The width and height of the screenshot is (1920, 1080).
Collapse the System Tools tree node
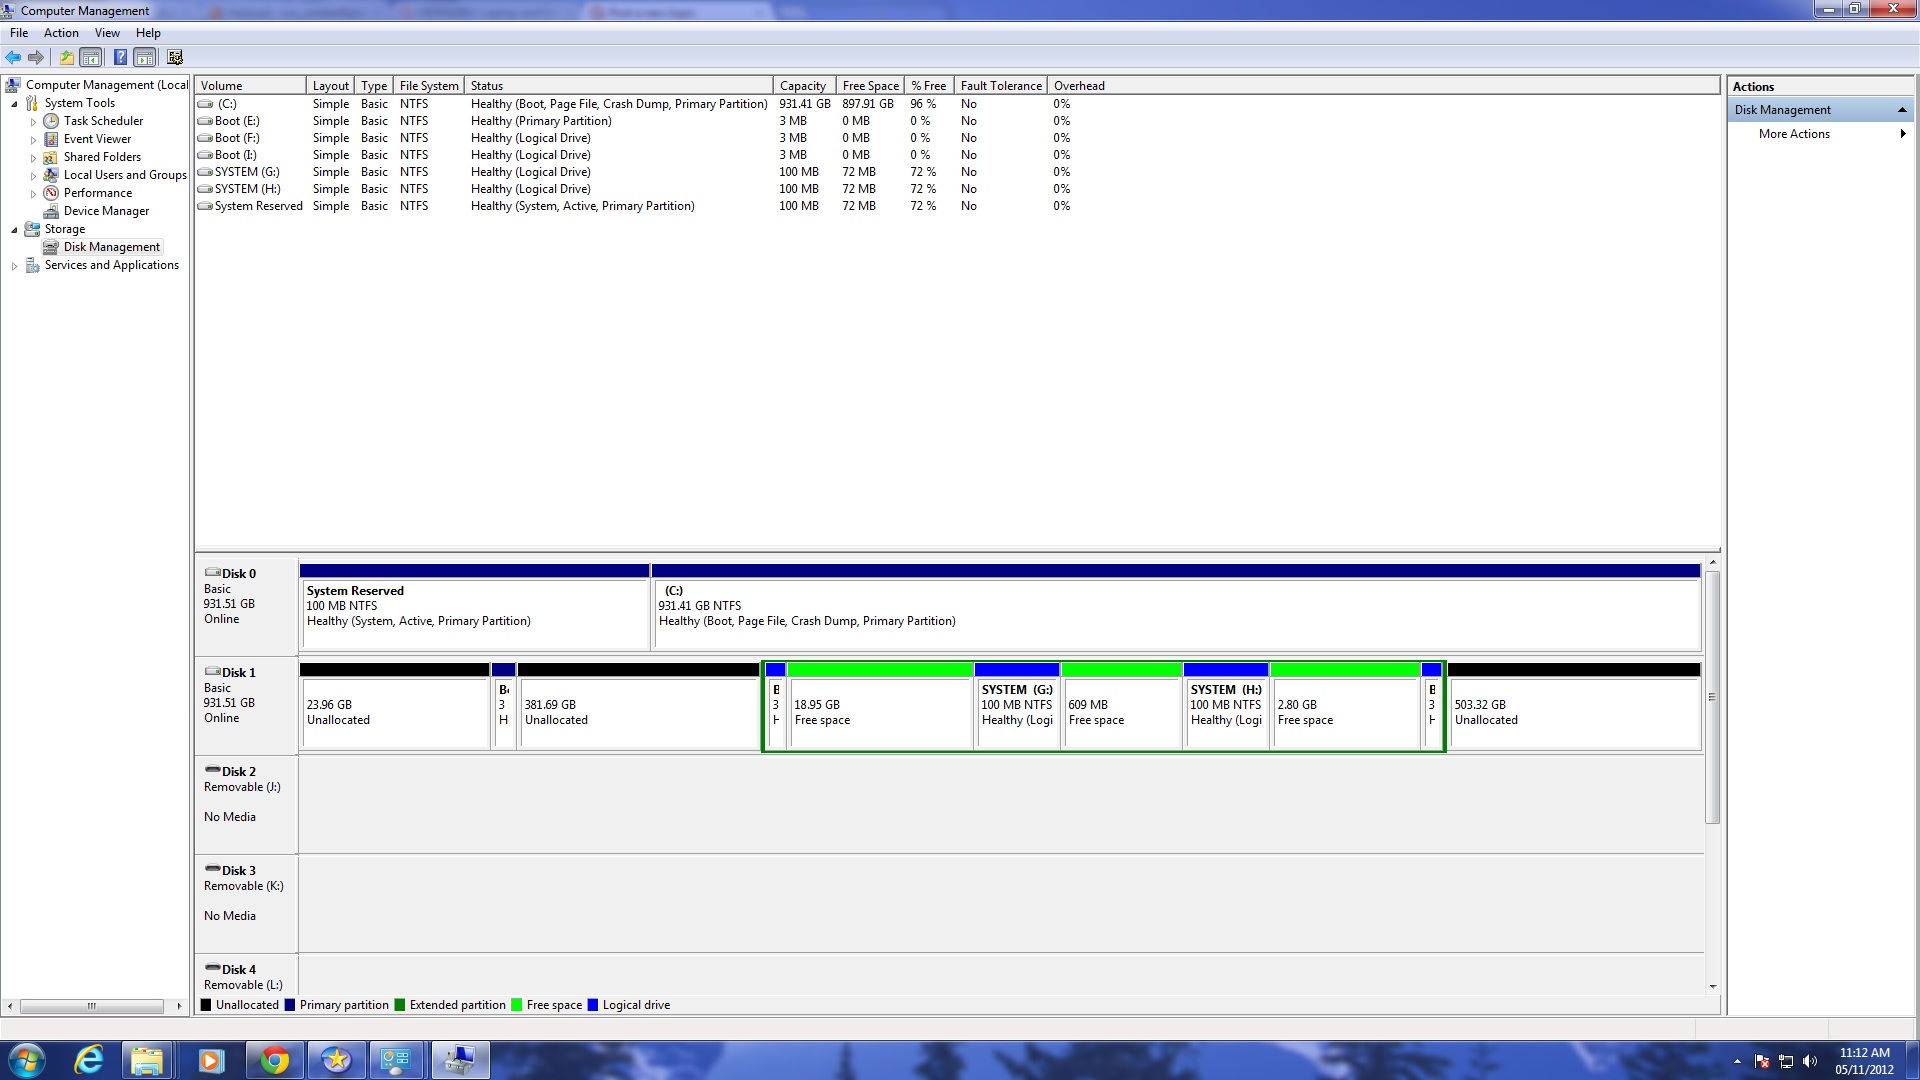(14, 104)
